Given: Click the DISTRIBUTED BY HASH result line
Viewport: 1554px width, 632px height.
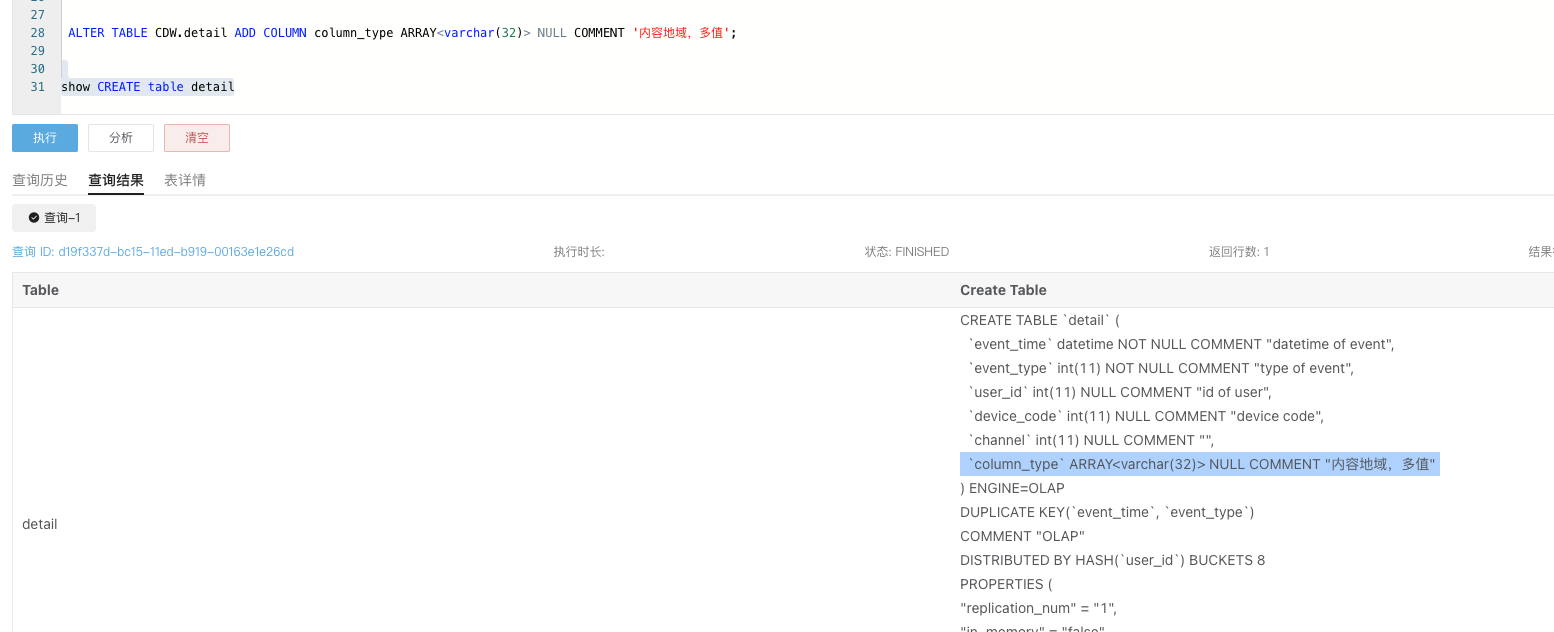Looking at the screenshot, I should 1112,560.
